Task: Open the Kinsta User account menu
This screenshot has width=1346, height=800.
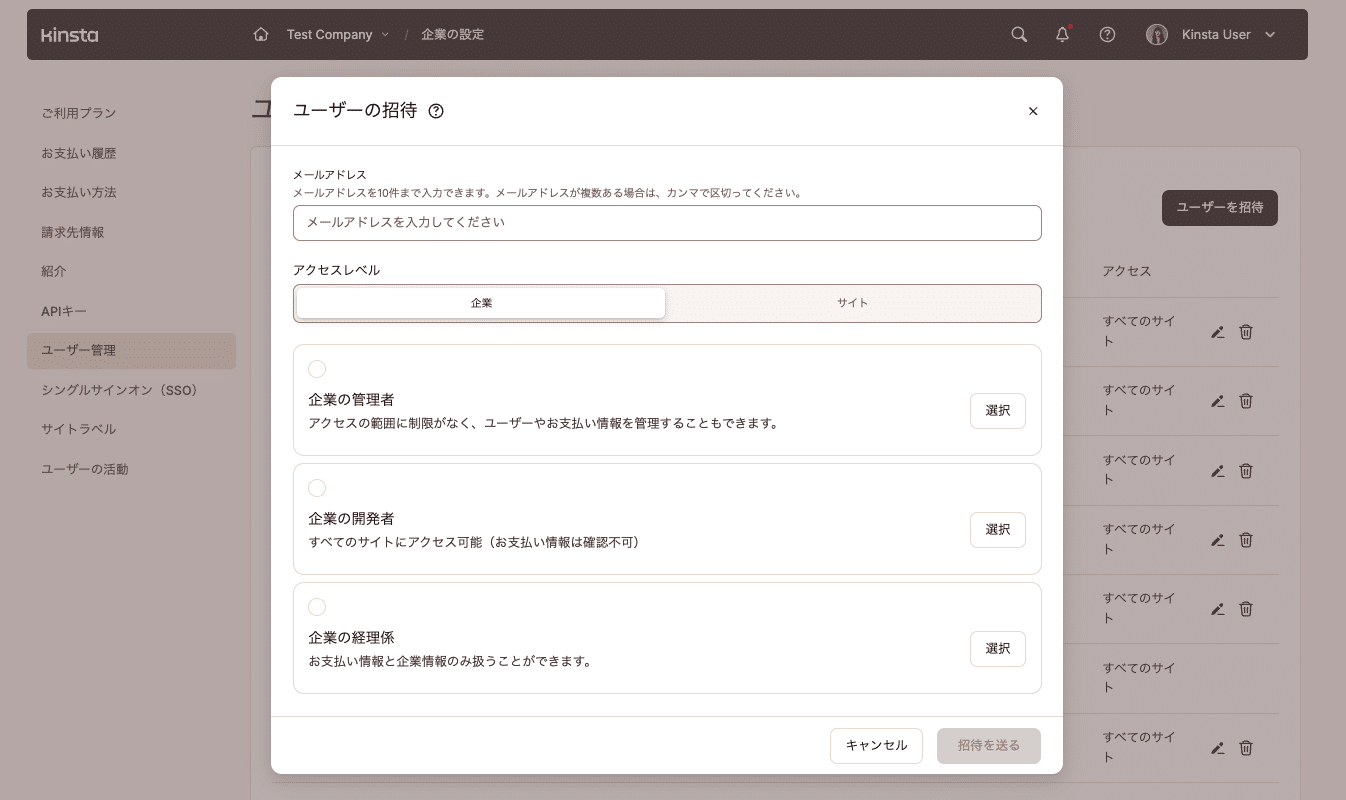Action: coord(1229,34)
